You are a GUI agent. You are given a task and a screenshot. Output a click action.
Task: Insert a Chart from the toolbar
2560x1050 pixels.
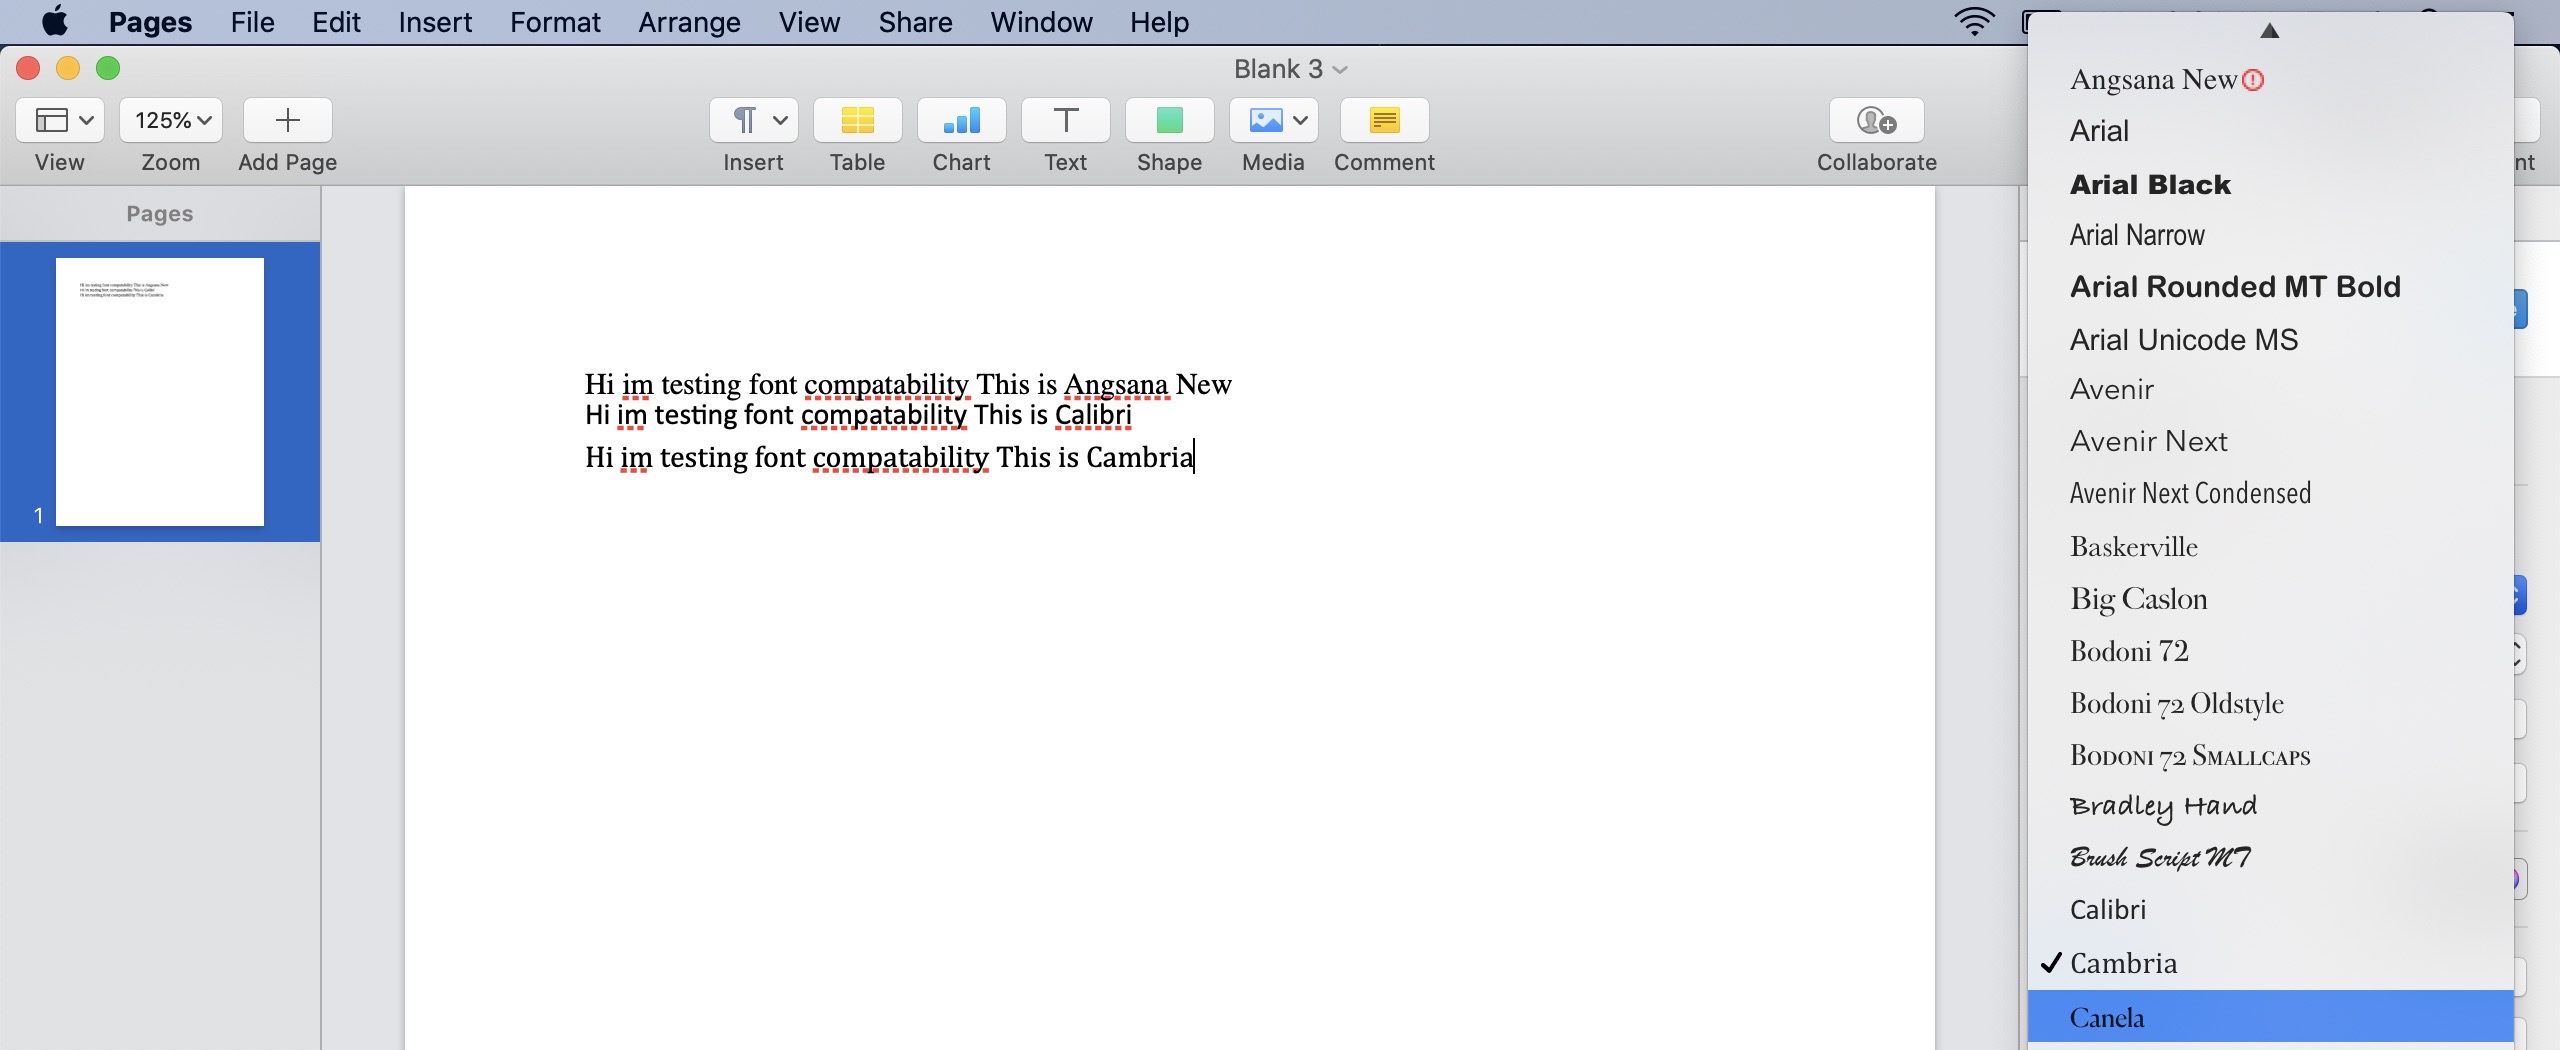tap(962, 120)
